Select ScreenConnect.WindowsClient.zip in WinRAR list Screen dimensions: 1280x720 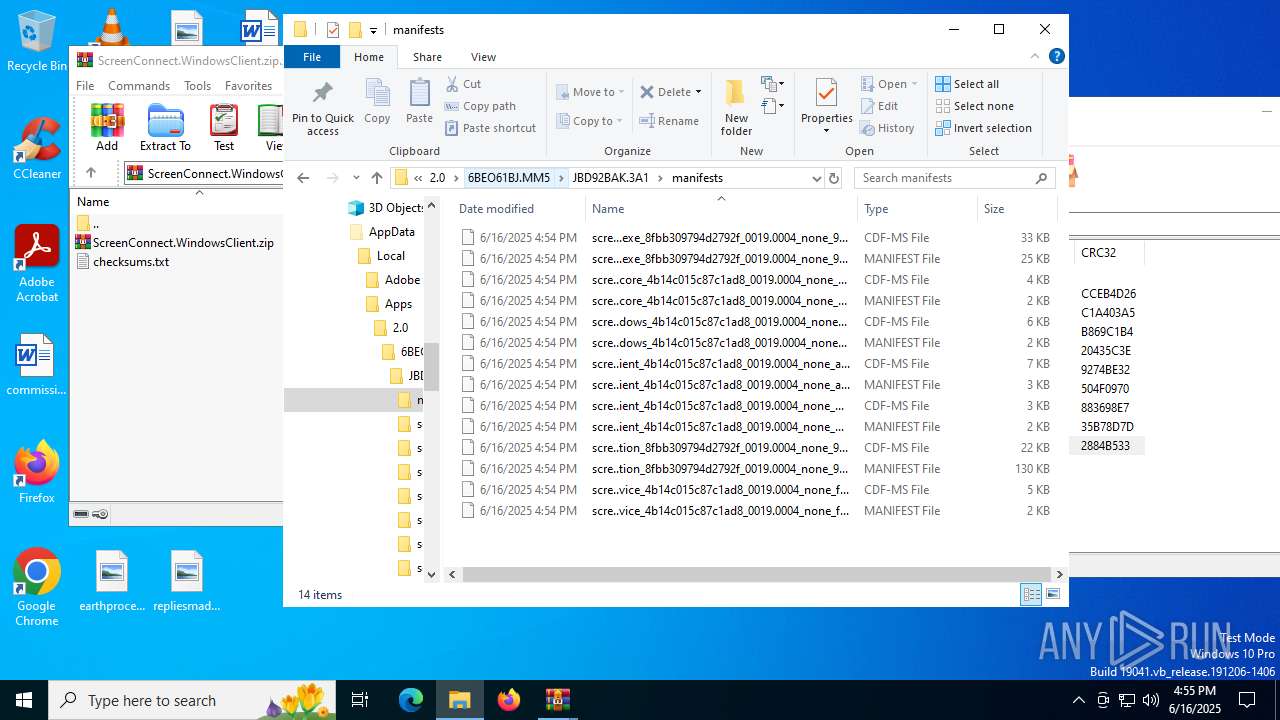pyautogui.click(x=175, y=243)
